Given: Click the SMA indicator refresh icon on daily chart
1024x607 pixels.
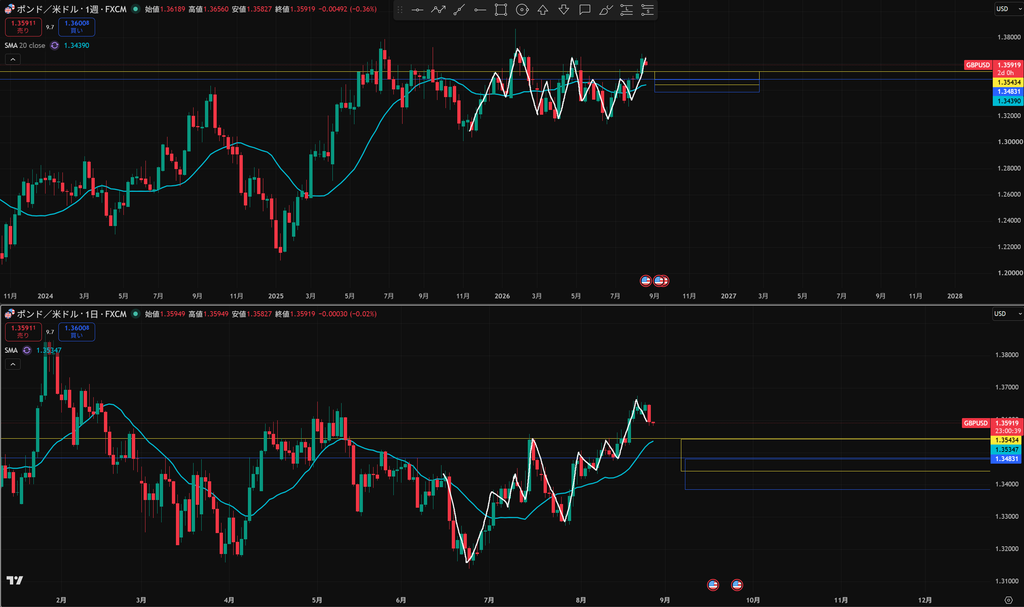Looking at the screenshot, I should point(27,350).
